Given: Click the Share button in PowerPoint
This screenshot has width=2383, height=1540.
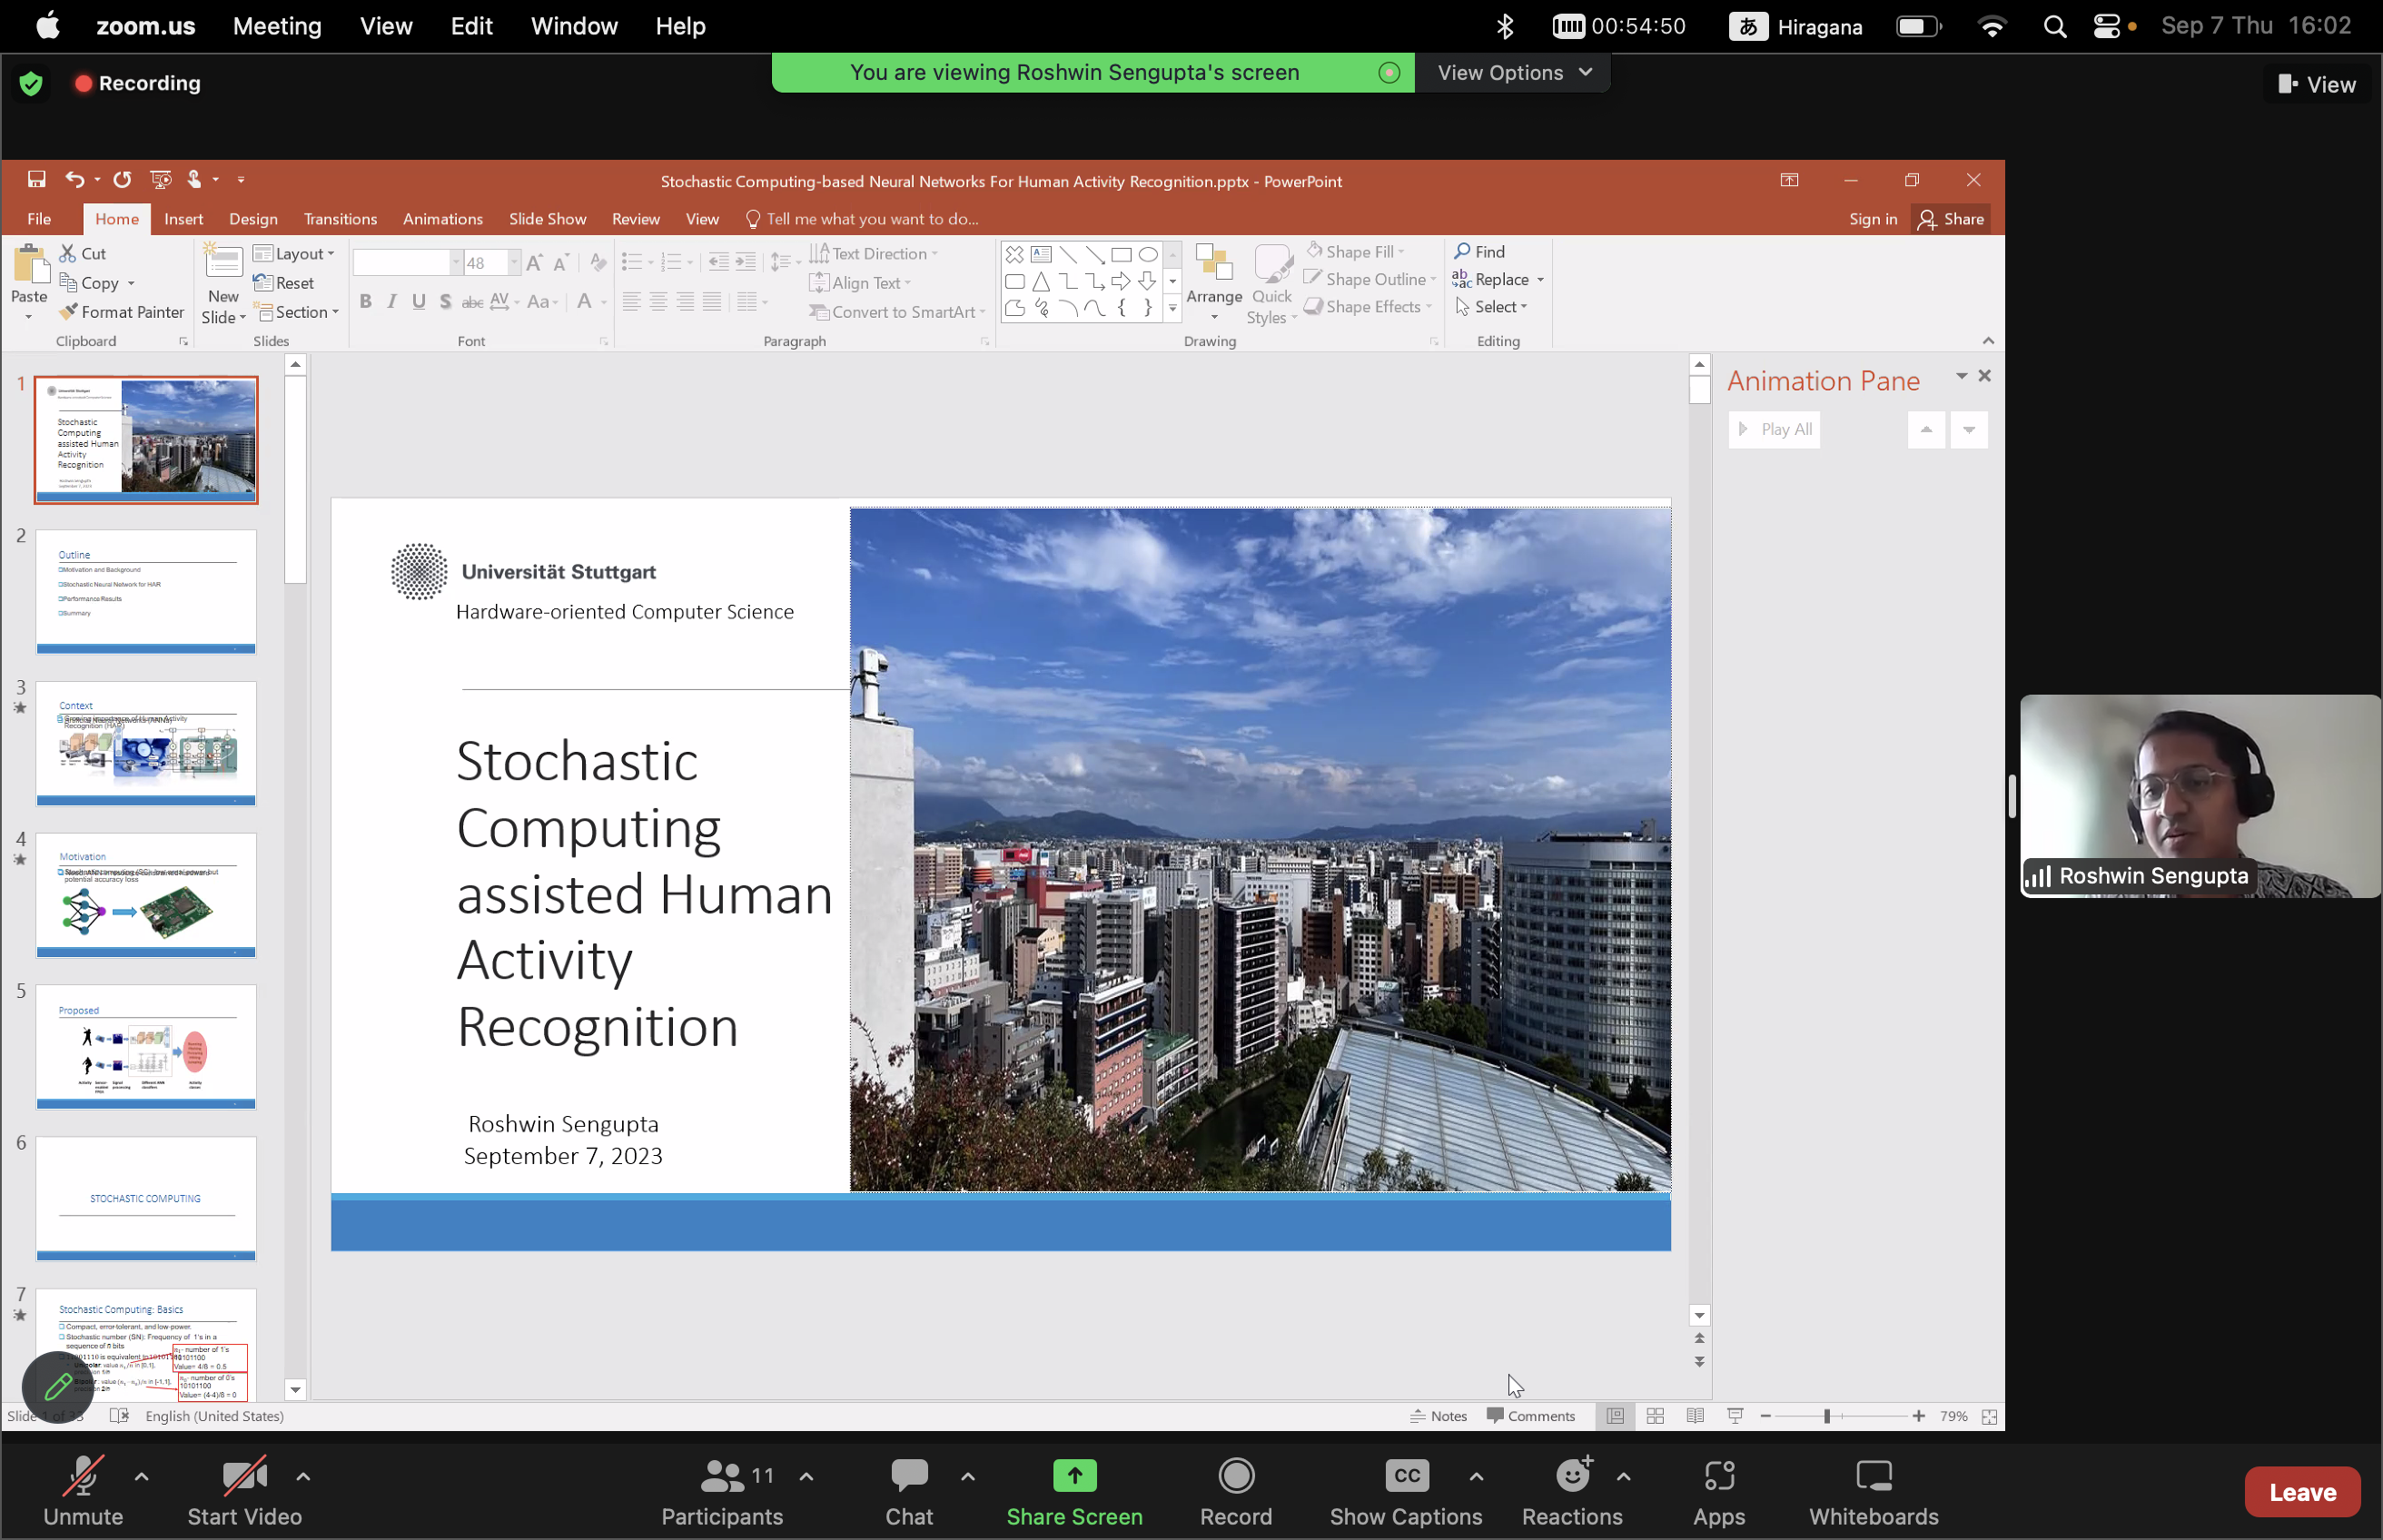Looking at the screenshot, I should click(1951, 219).
